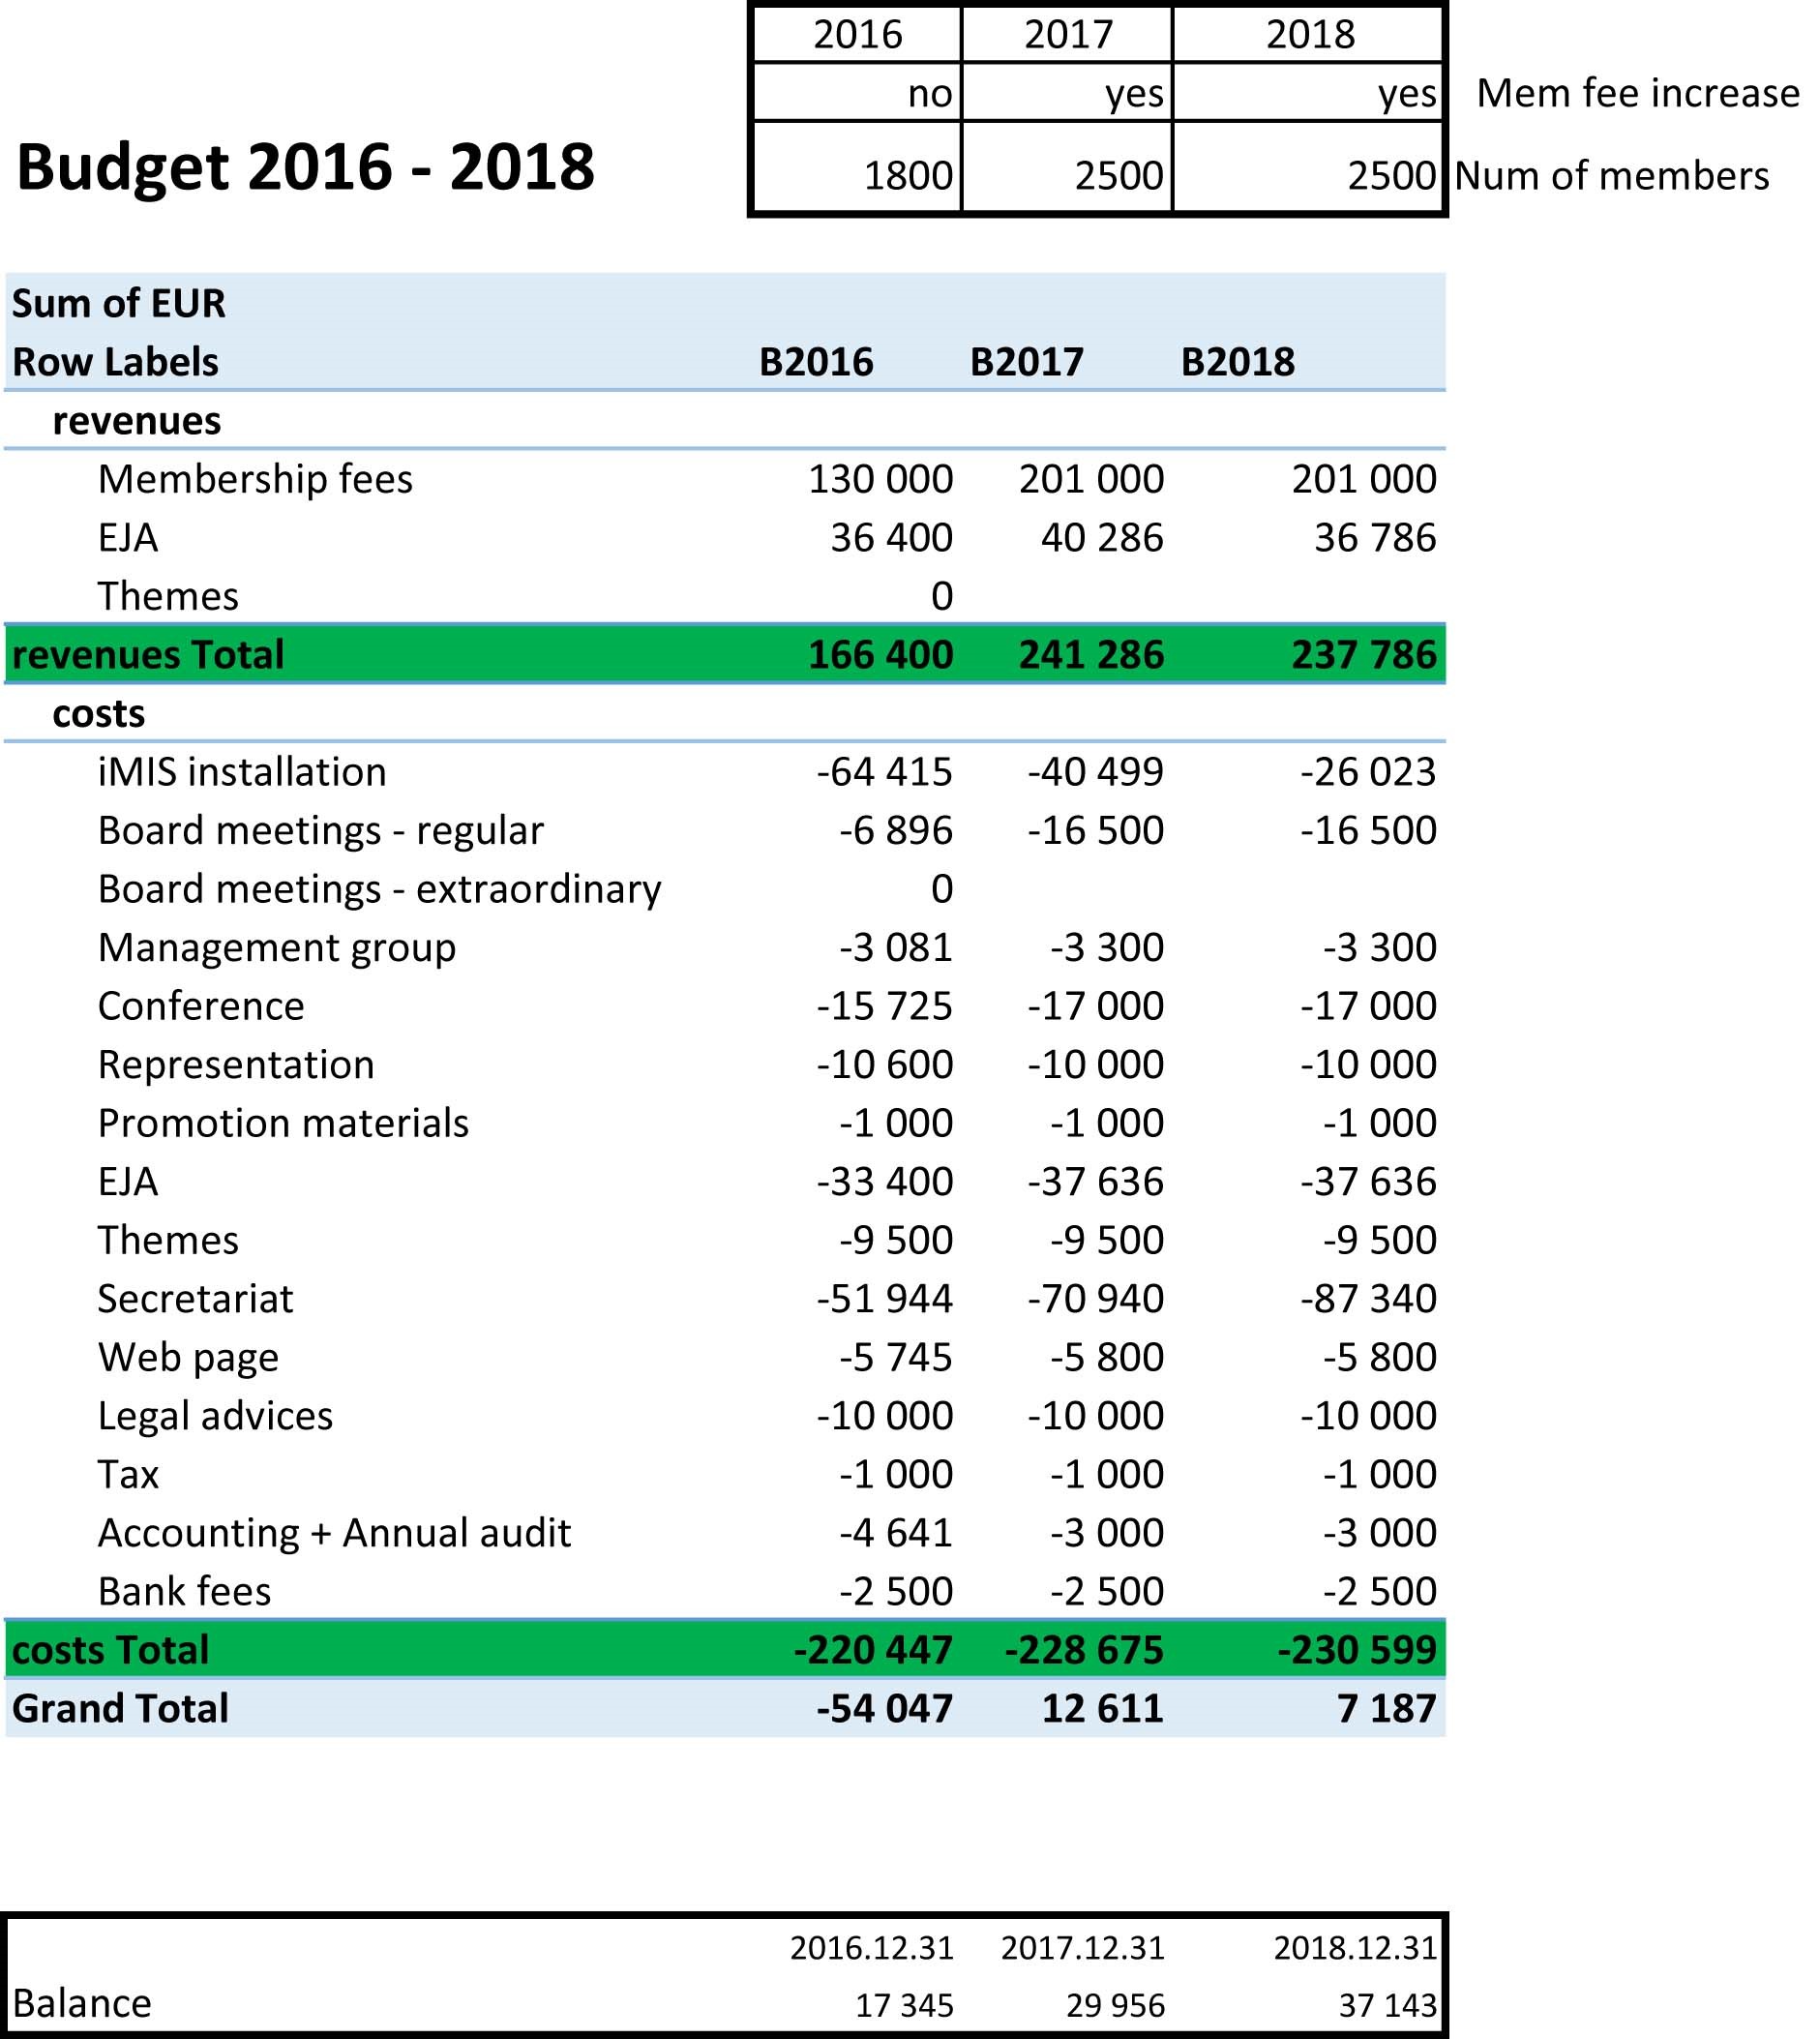This screenshot has width=1820, height=2039.
Task: Select the -54 047 grand total
Action: [884, 1709]
